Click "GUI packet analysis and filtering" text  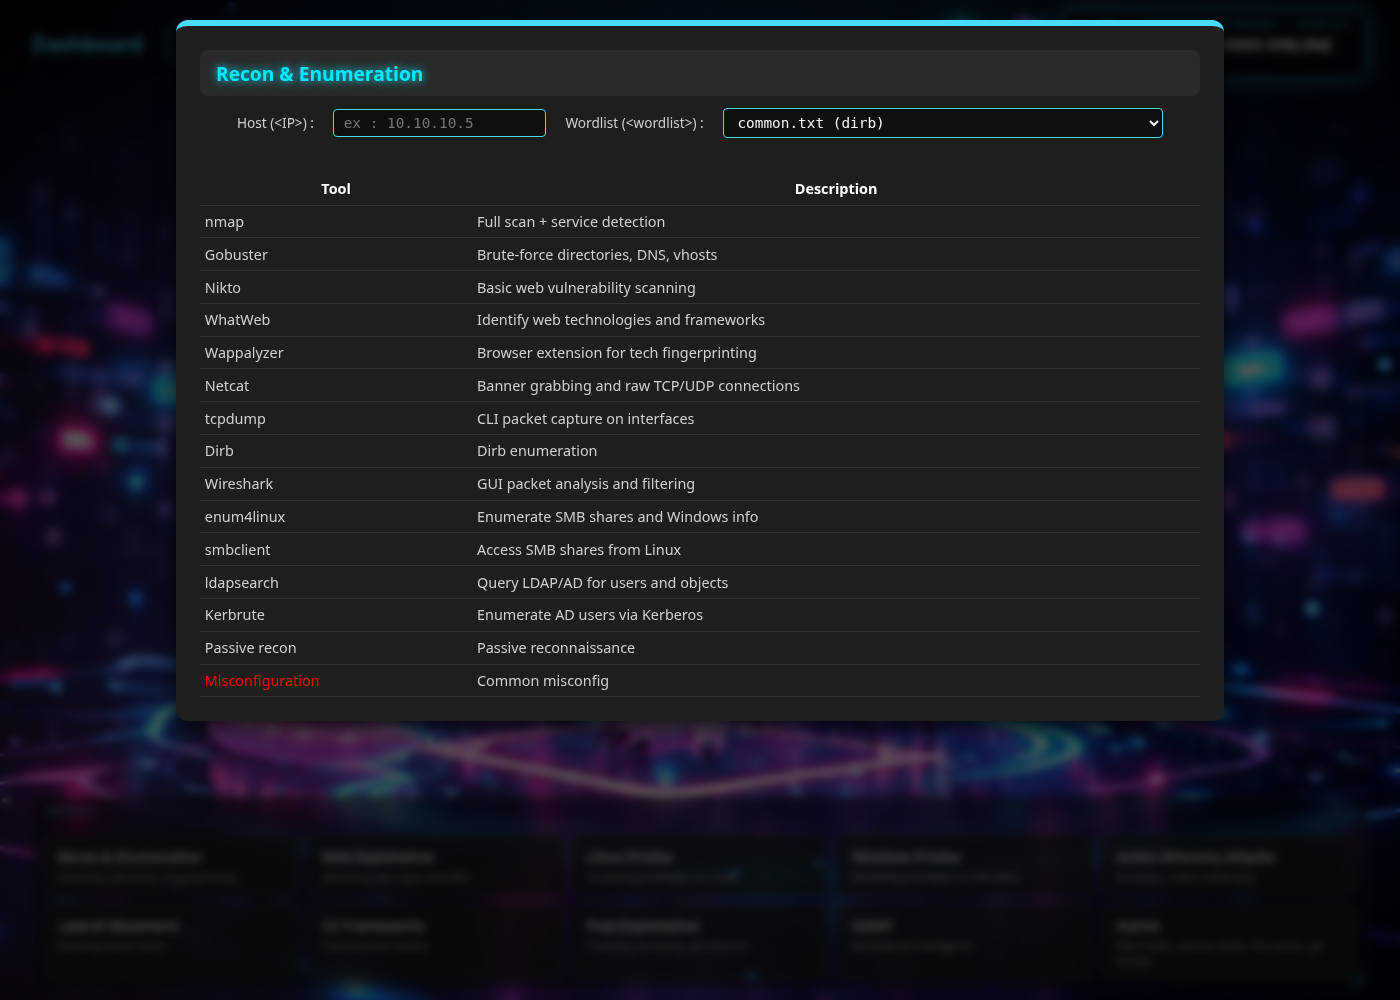tap(586, 484)
